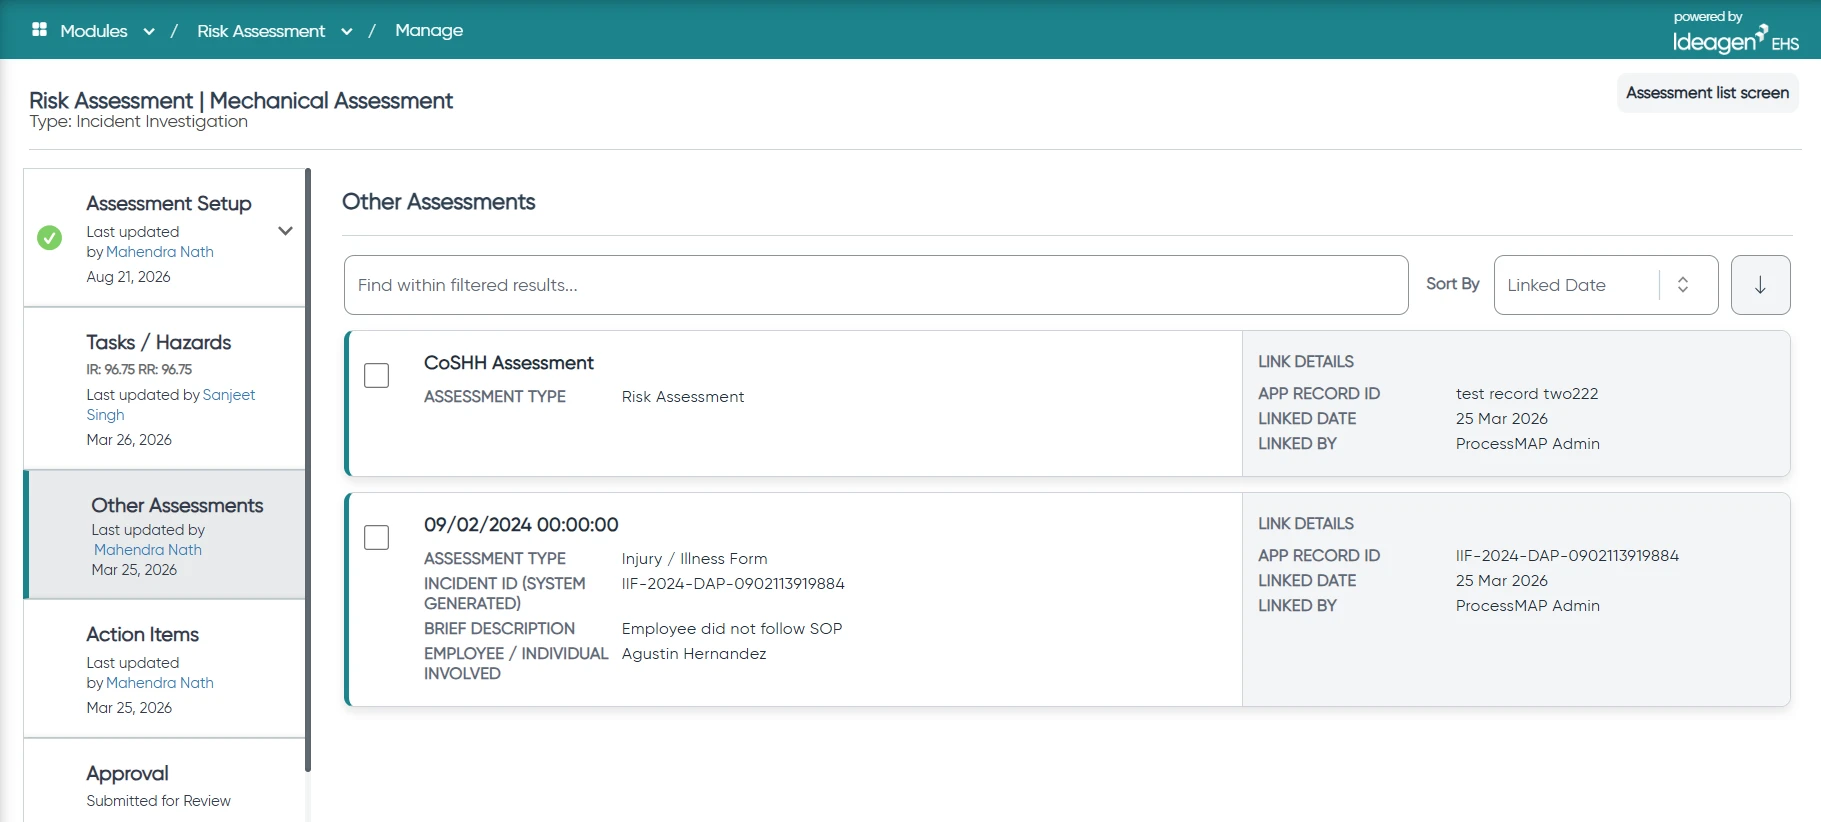
Task: Switch to the Approval step
Action: point(165,781)
